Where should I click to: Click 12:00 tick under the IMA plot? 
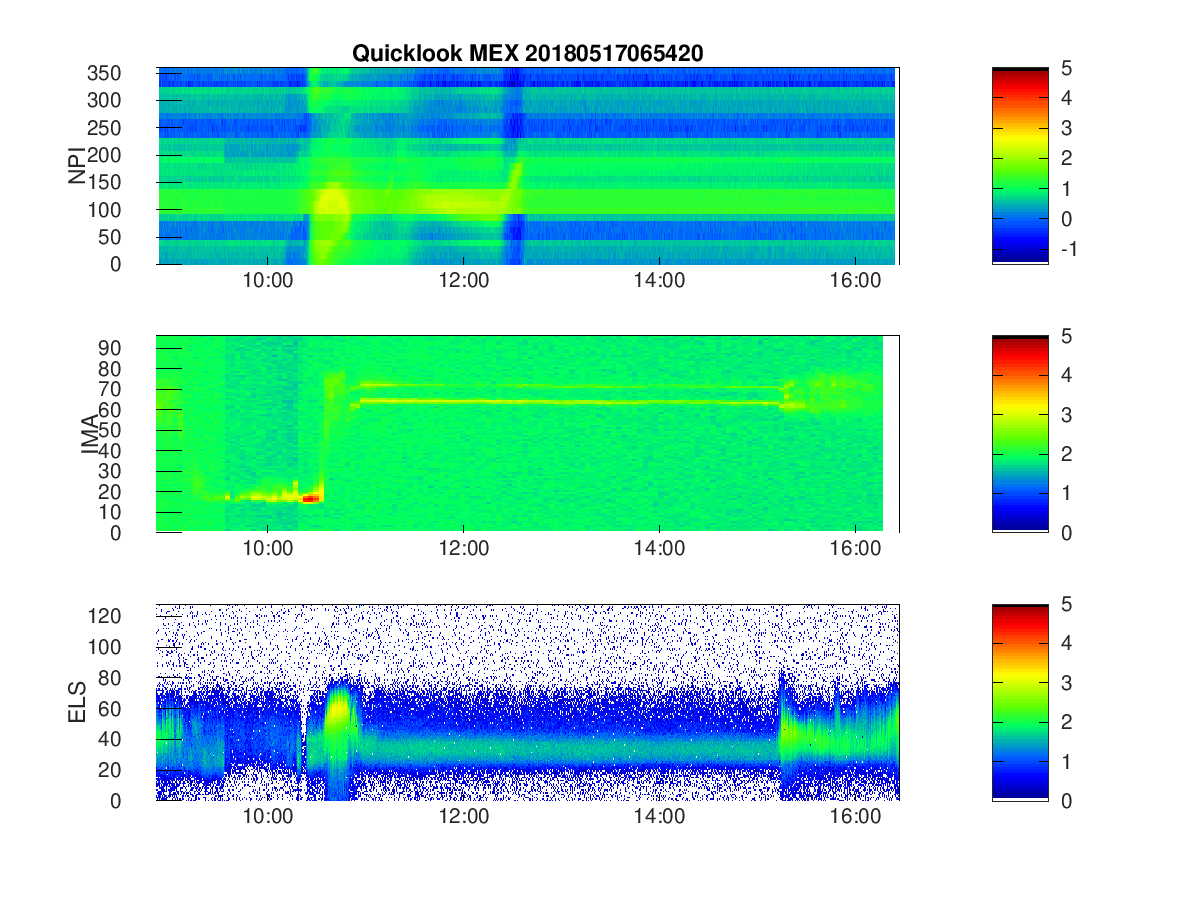(x=463, y=547)
